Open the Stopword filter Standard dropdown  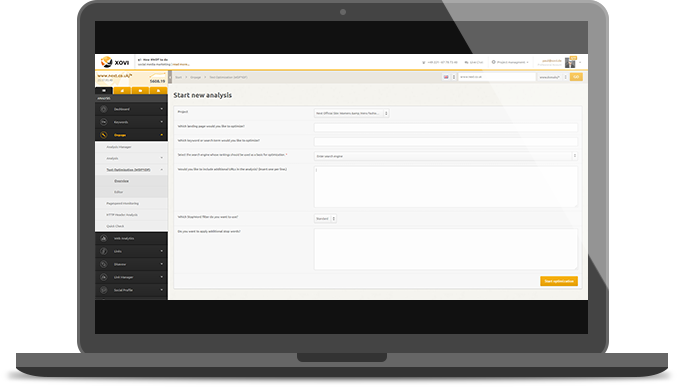(x=325, y=219)
